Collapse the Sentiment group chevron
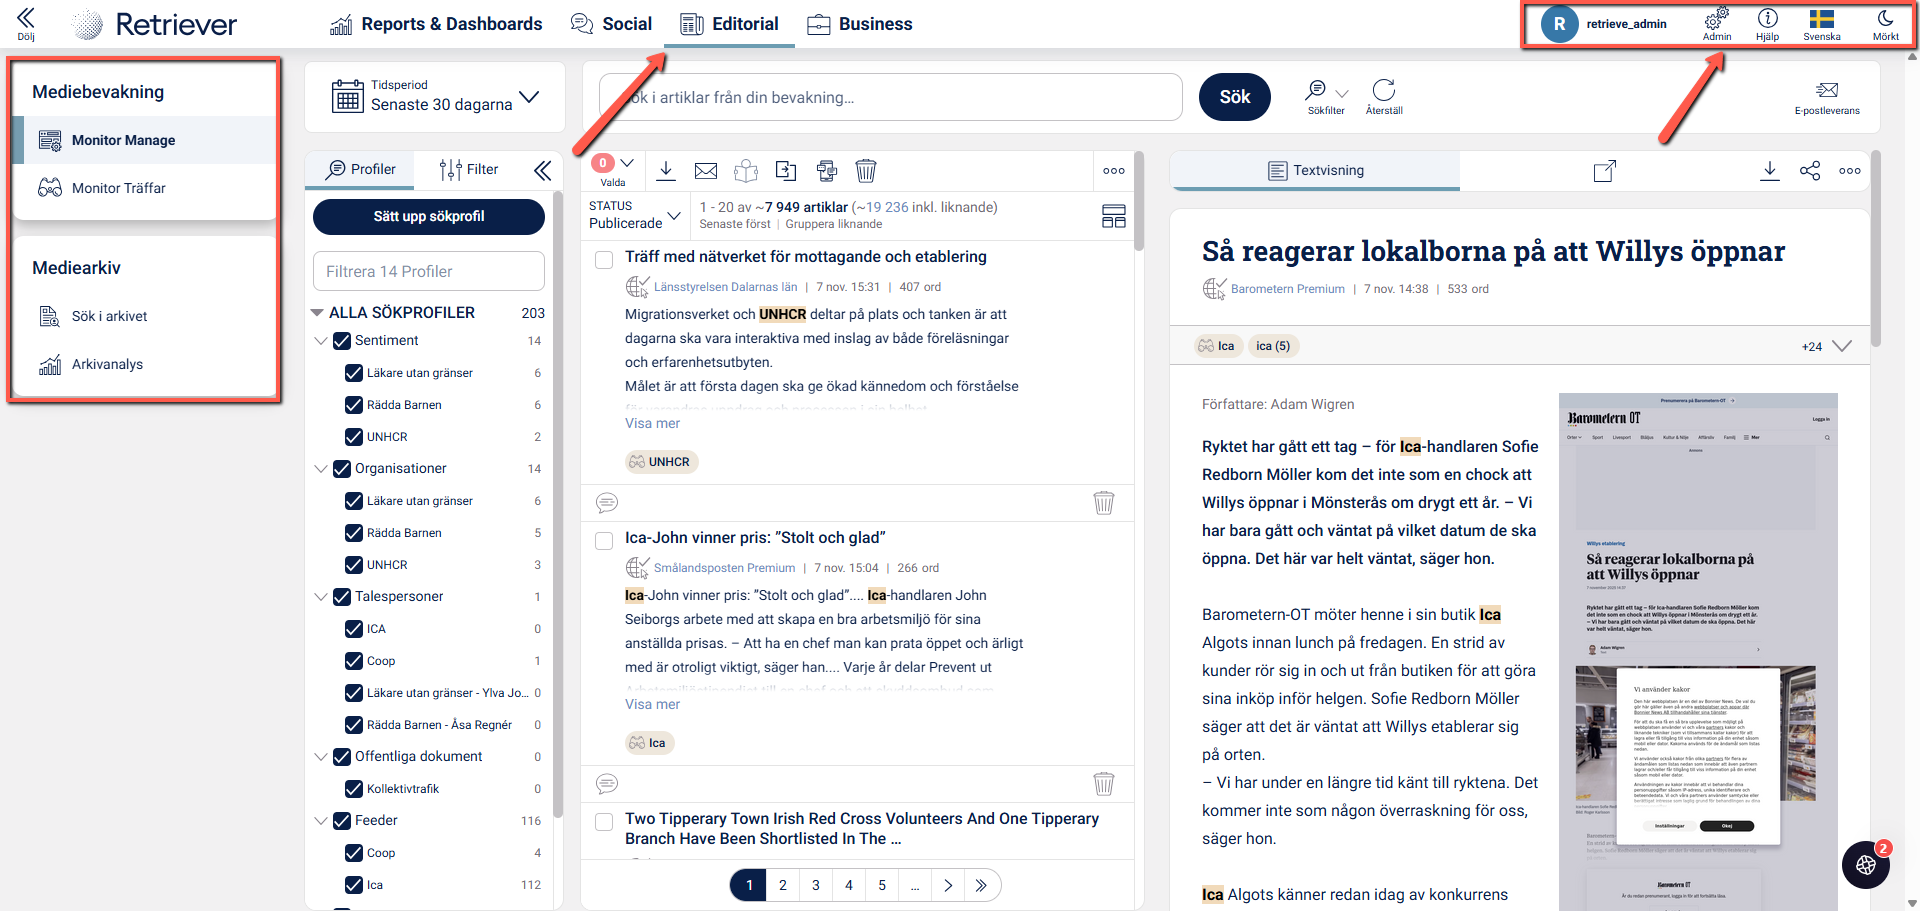 (321, 341)
